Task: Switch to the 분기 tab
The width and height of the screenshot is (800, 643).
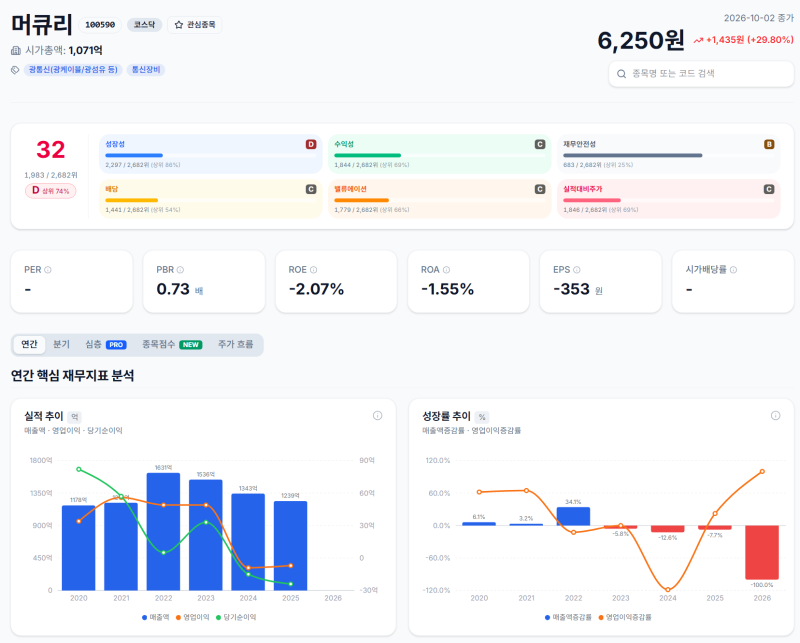Action: click(61, 344)
